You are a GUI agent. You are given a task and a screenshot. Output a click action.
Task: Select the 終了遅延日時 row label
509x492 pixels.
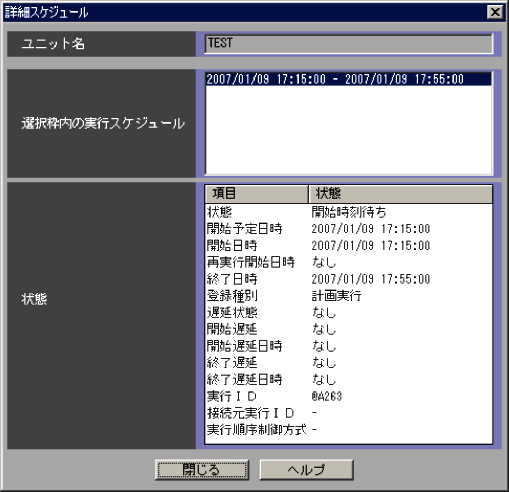[x=244, y=380]
